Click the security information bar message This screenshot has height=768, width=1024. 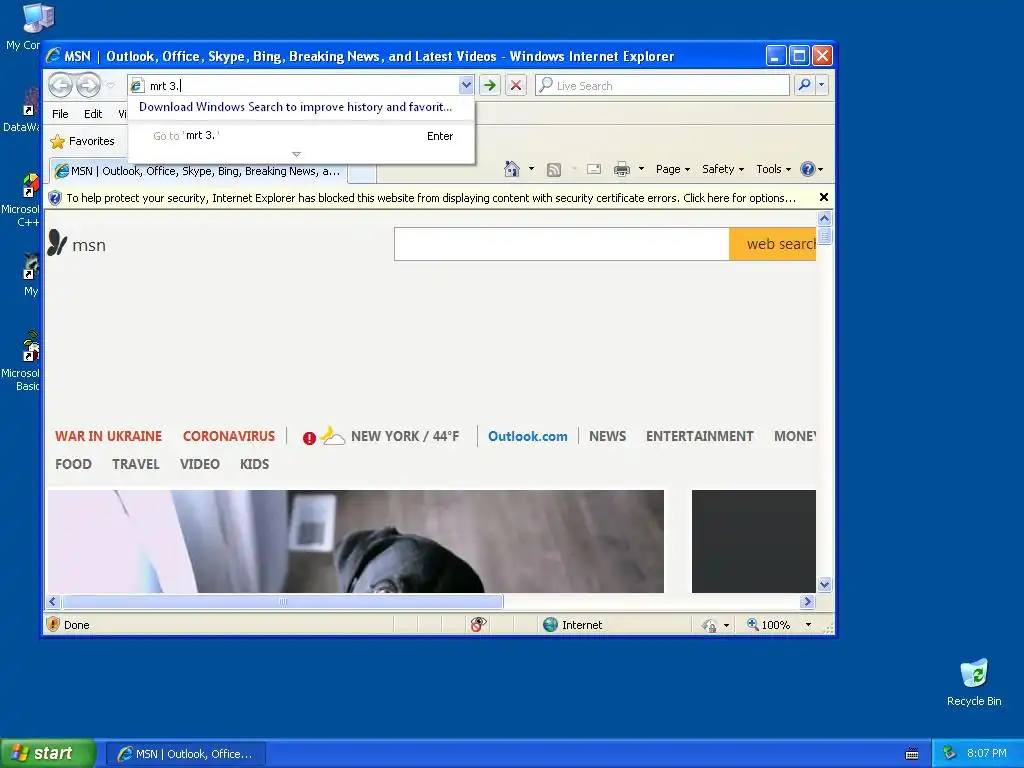[431, 198]
